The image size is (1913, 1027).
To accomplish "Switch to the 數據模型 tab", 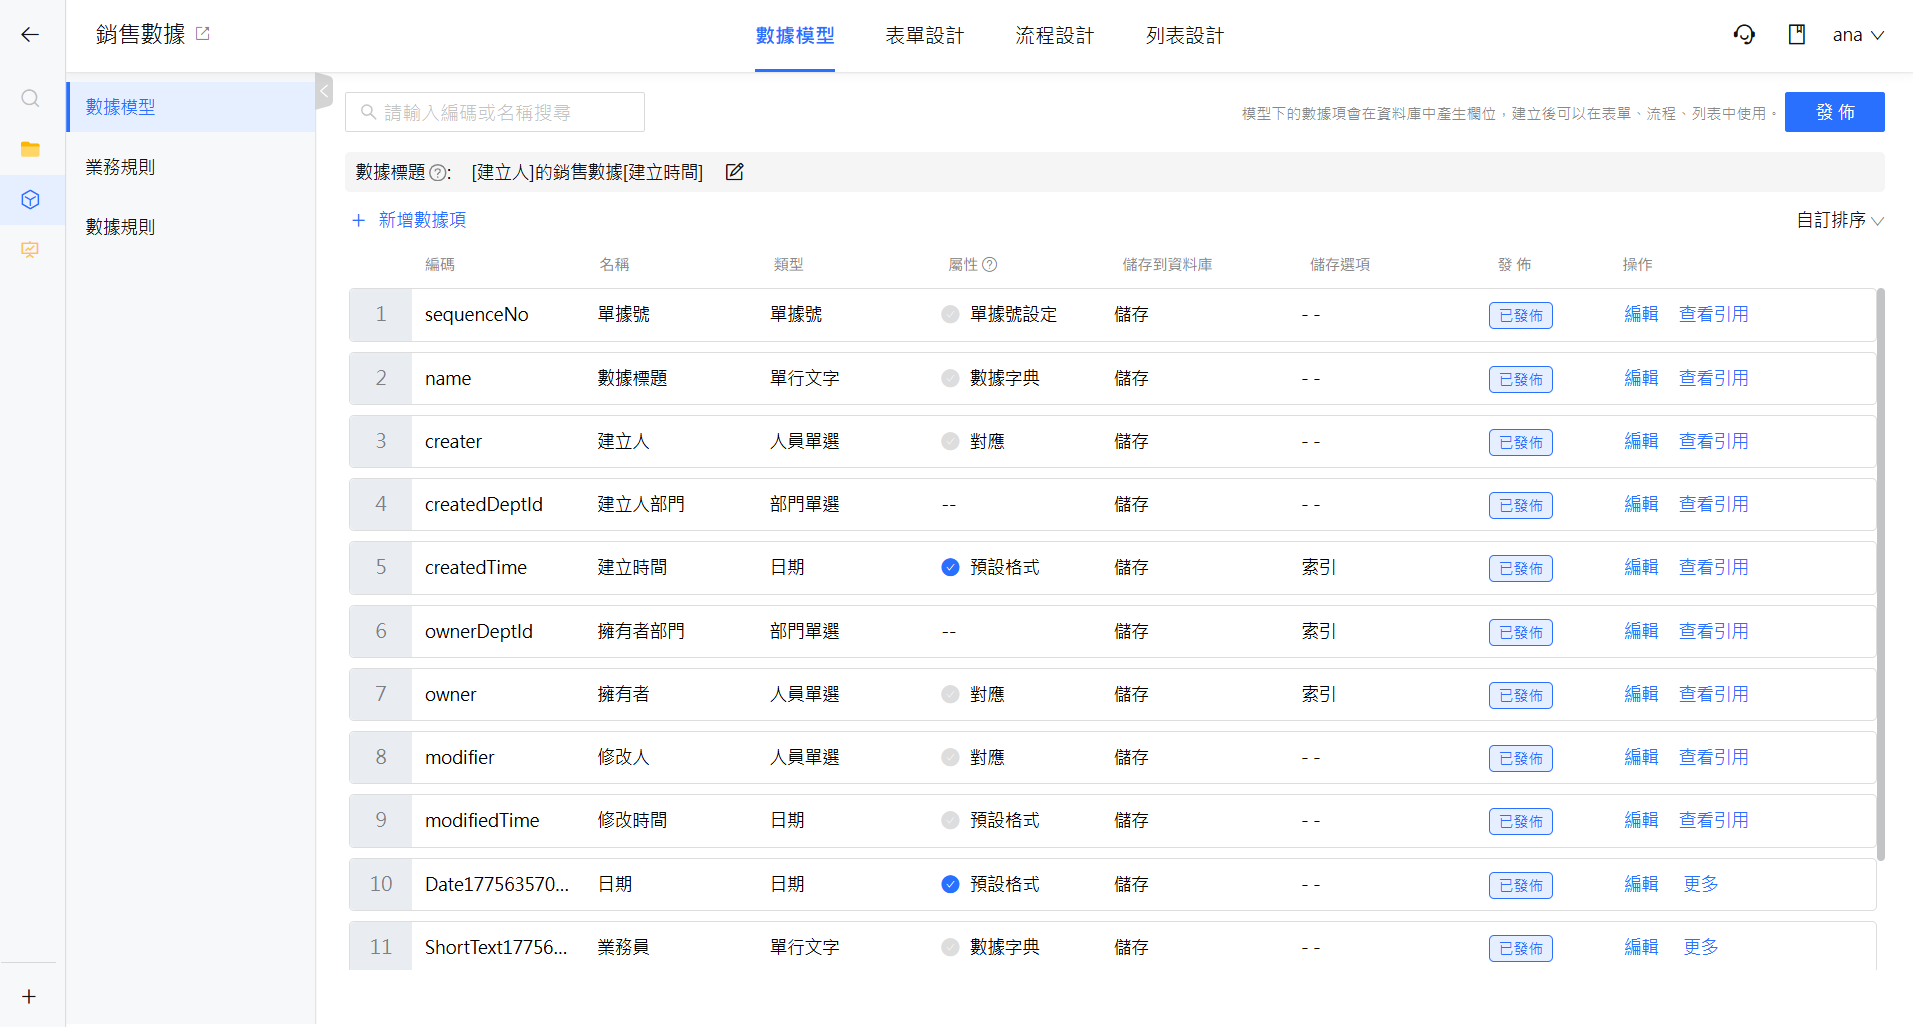I will 795,36.
